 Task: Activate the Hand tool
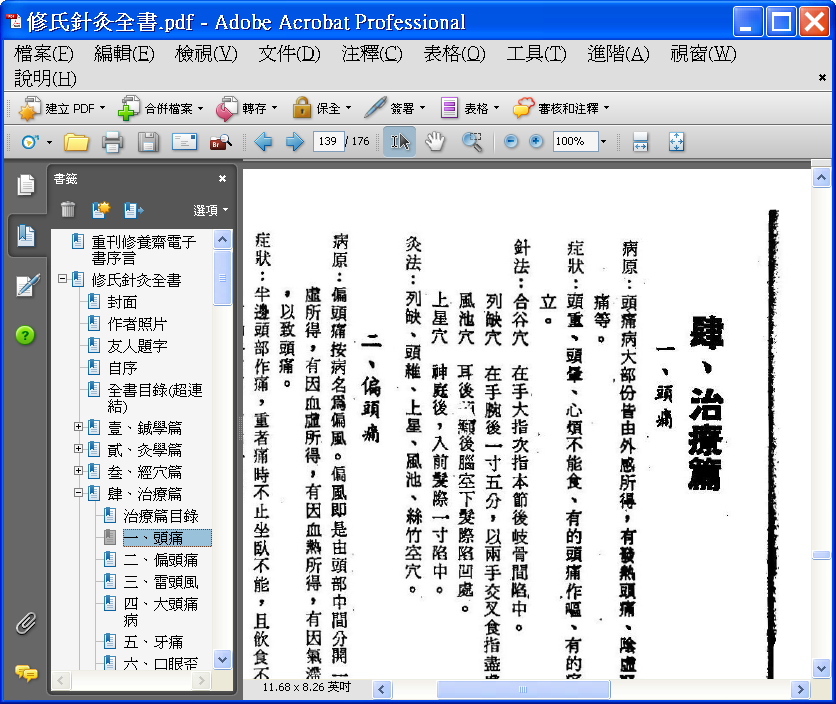click(435, 142)
